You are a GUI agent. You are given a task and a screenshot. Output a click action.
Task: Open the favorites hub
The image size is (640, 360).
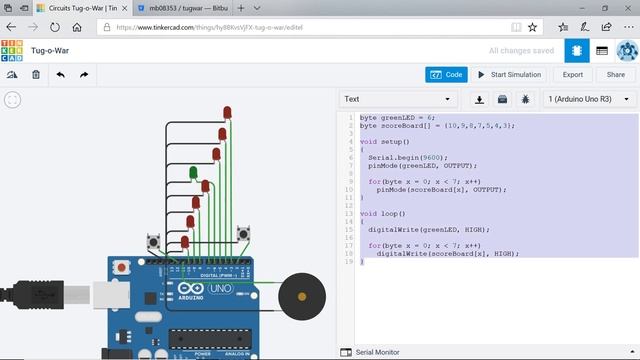tap(563, 27)
